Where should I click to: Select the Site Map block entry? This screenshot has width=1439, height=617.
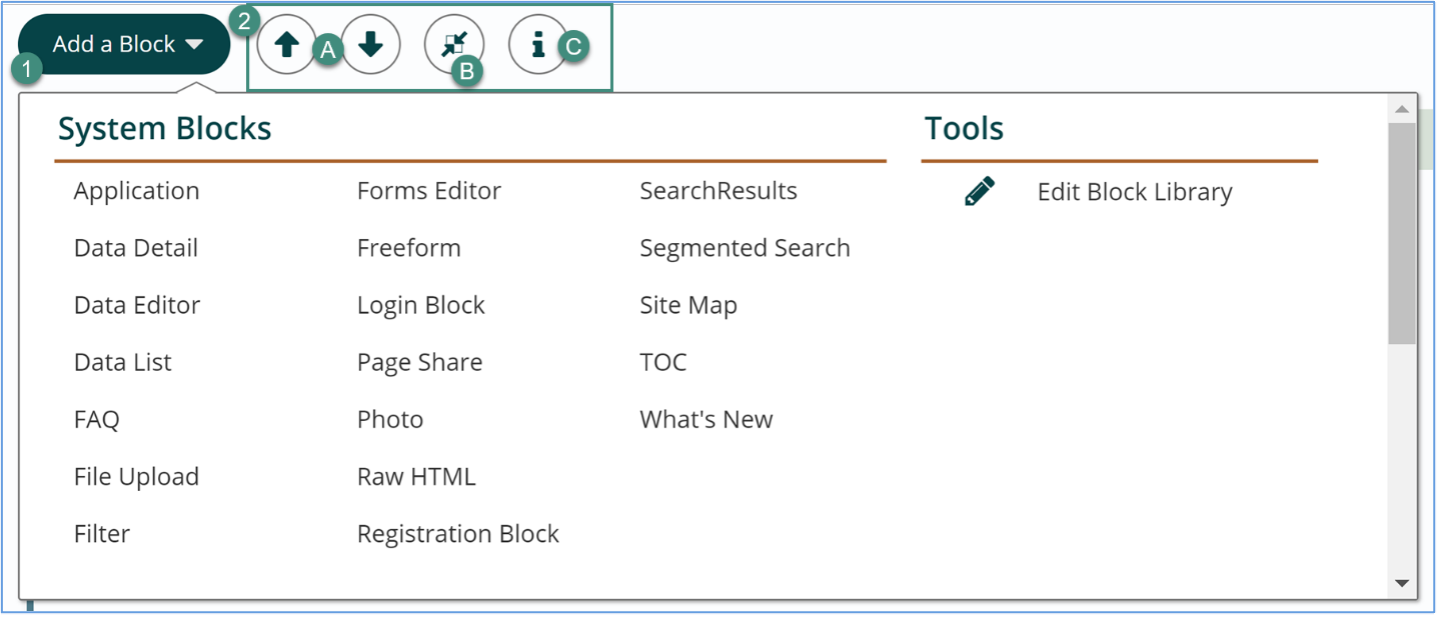click(687, 305)
